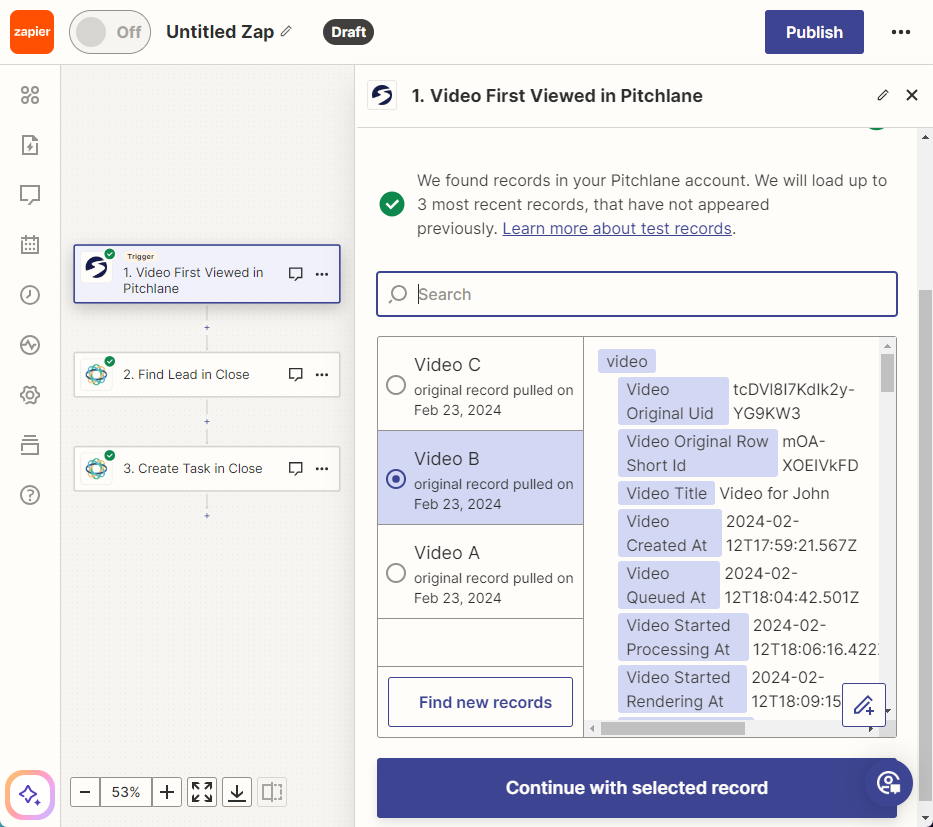Click the Video Title field label

[x=666, y=493]
